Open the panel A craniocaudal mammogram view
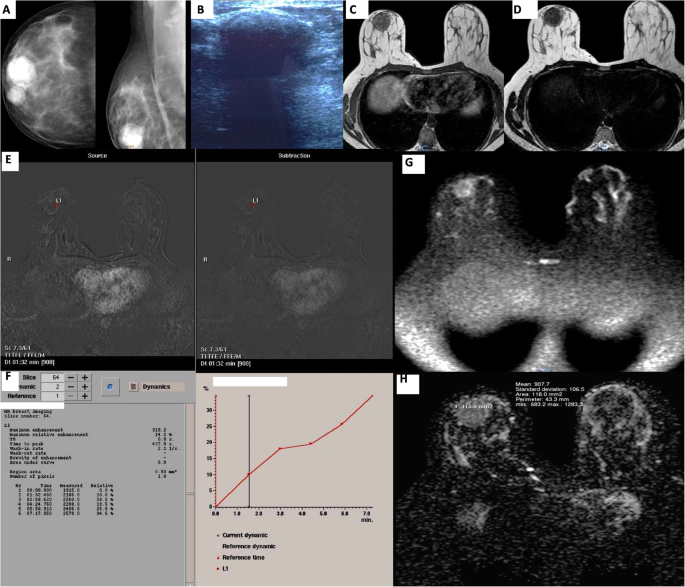 pos(48,75)
